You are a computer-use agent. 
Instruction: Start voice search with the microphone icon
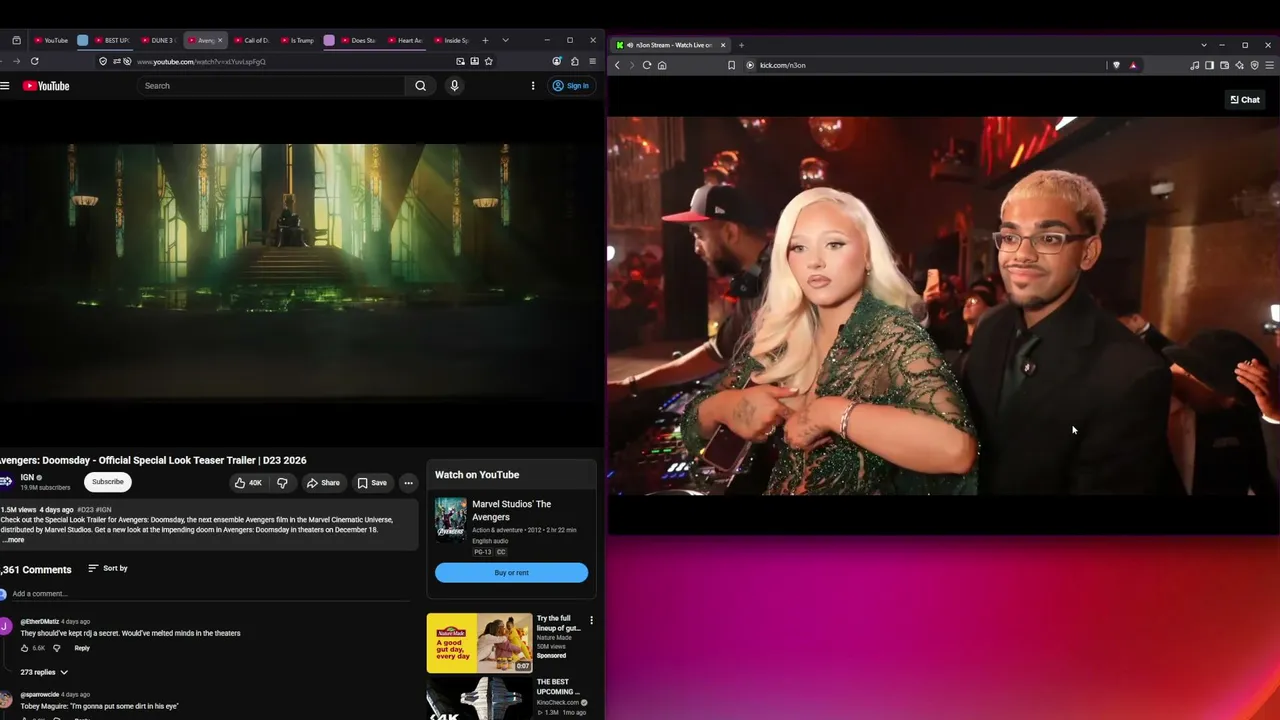coord(454,86)
